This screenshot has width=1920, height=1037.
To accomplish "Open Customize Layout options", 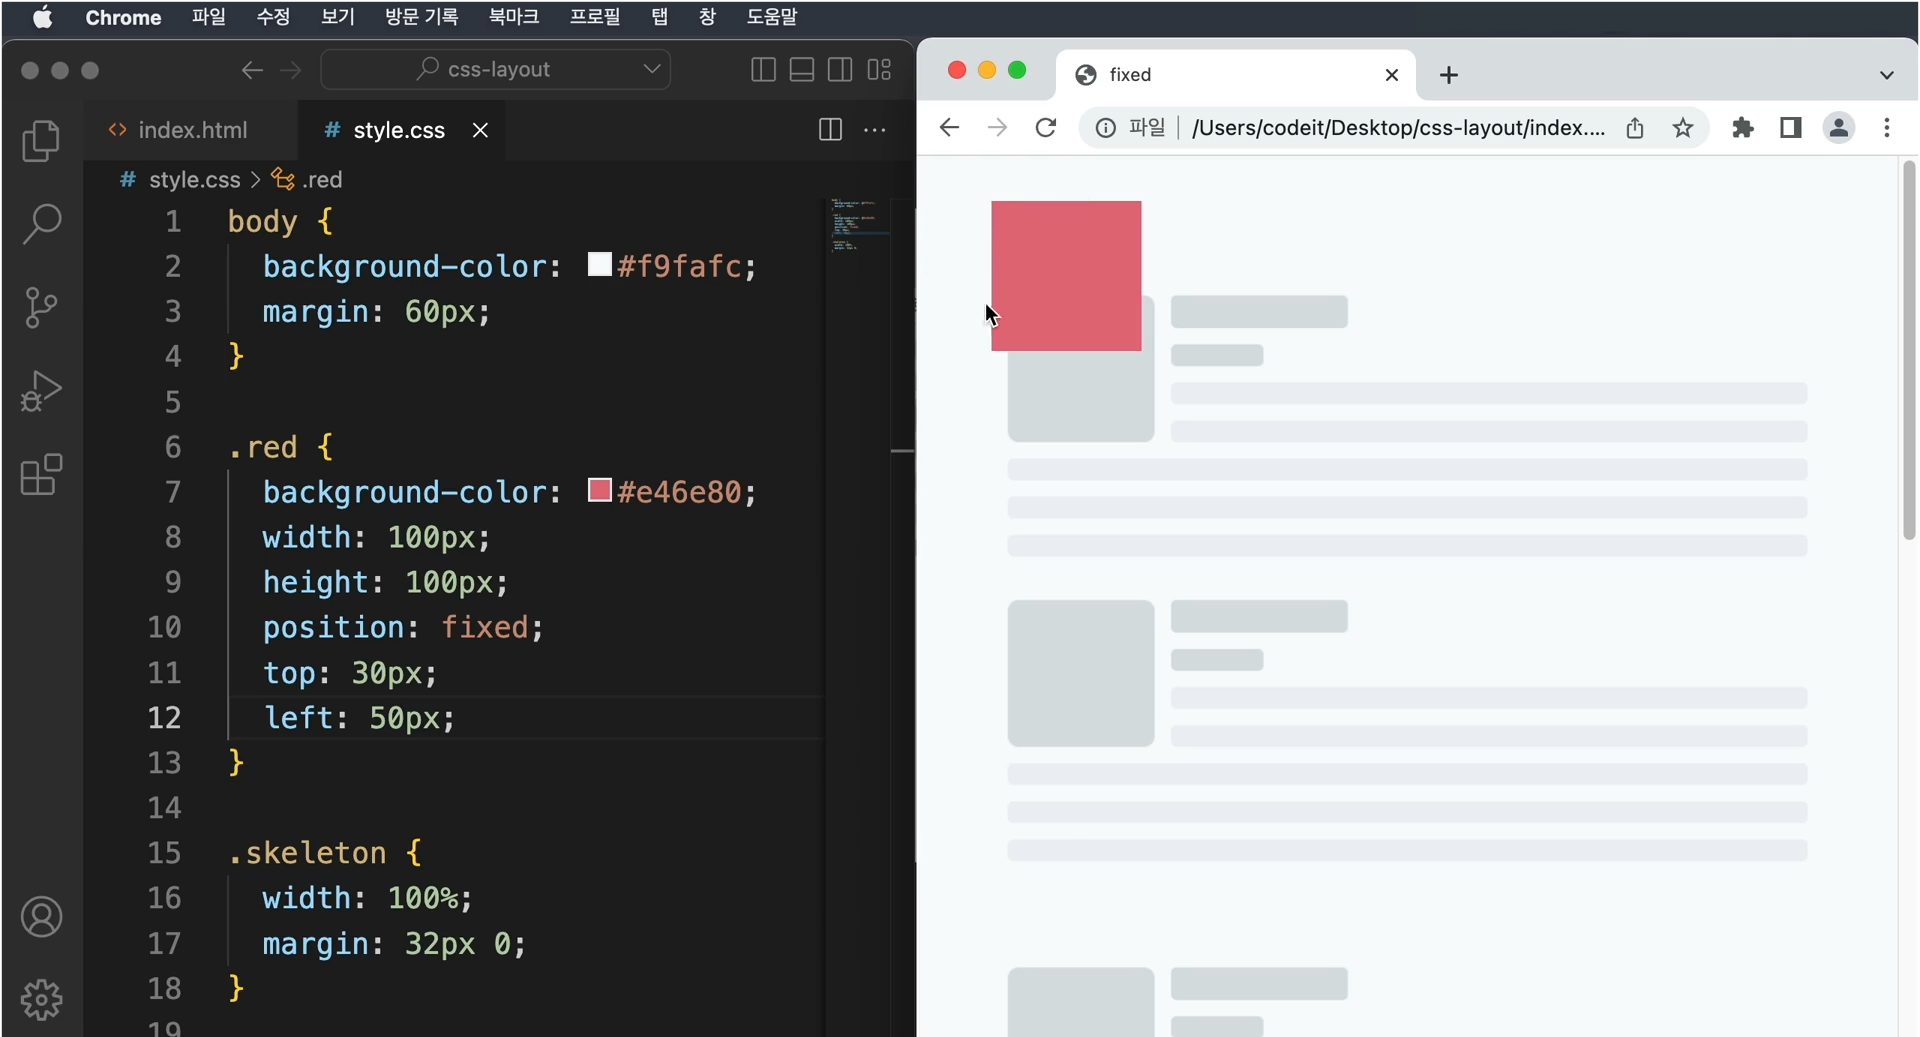I will tap(879, 69).
